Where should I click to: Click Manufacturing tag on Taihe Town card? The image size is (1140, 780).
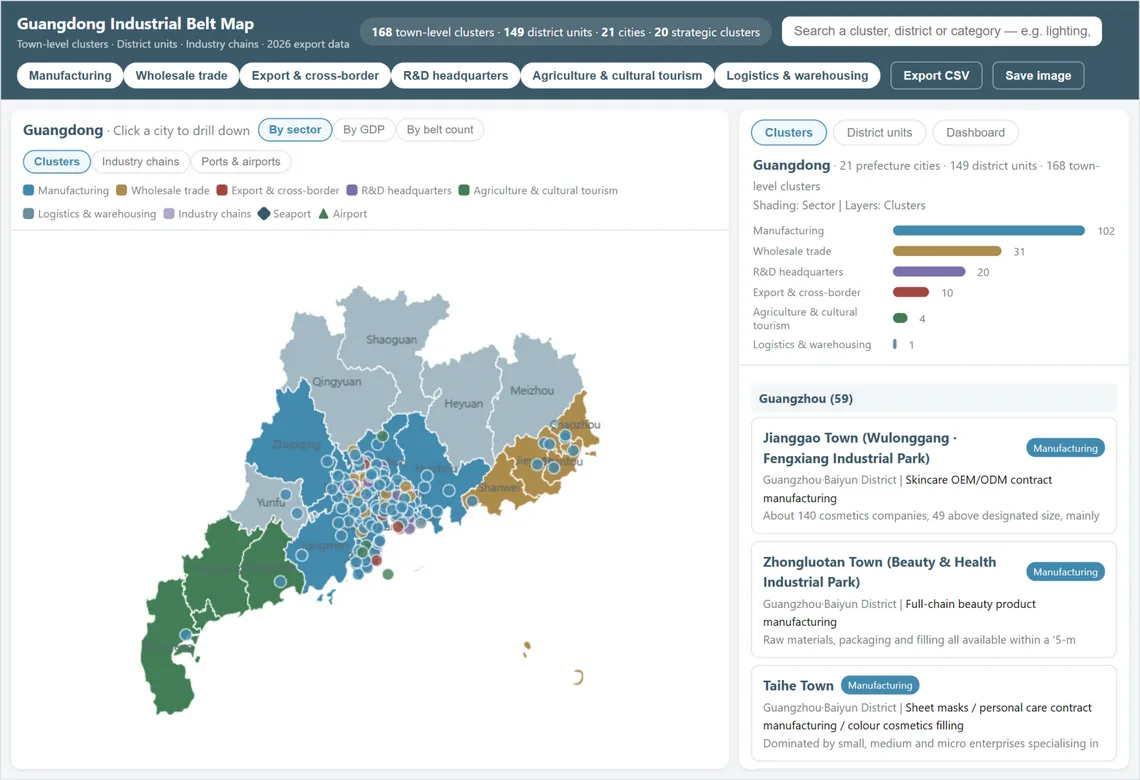click(x=880, y=685)
